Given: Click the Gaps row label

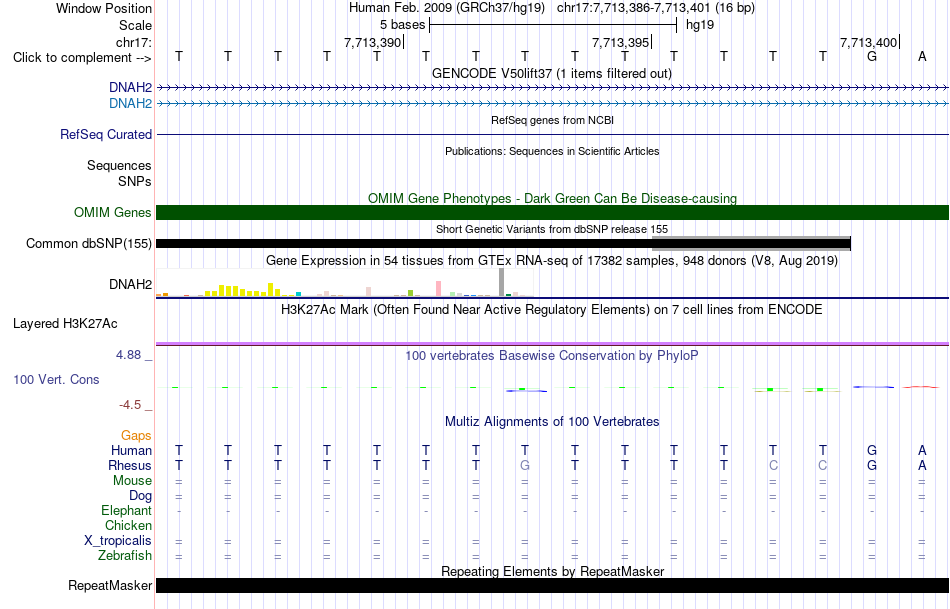Looking at the screenshot, I should pyautogui.click(x=136, y=436).
